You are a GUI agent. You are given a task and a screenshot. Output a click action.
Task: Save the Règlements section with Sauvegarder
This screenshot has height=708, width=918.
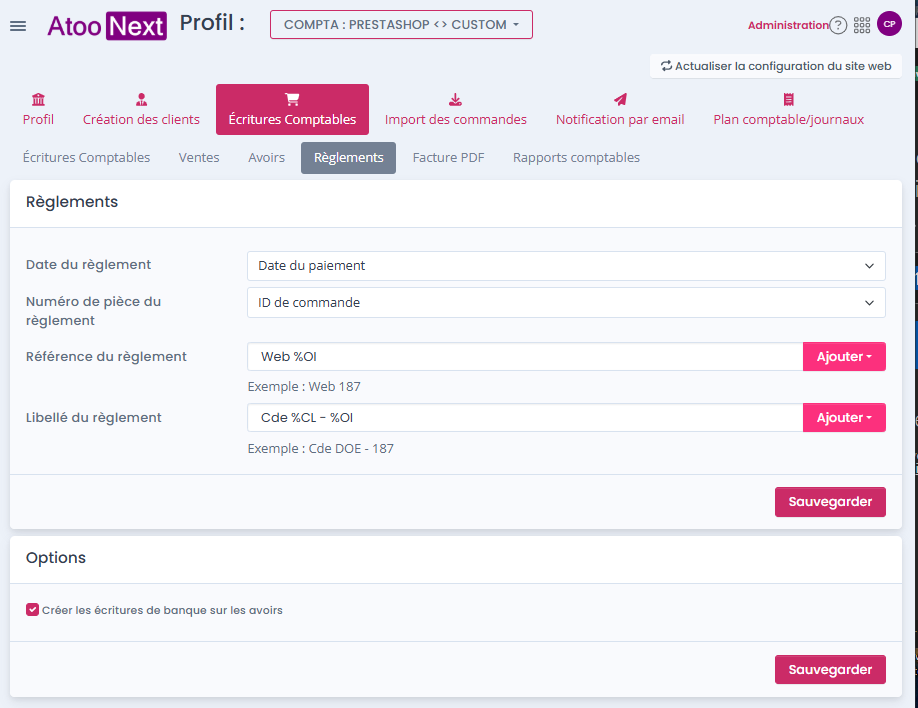coord(830,502)
